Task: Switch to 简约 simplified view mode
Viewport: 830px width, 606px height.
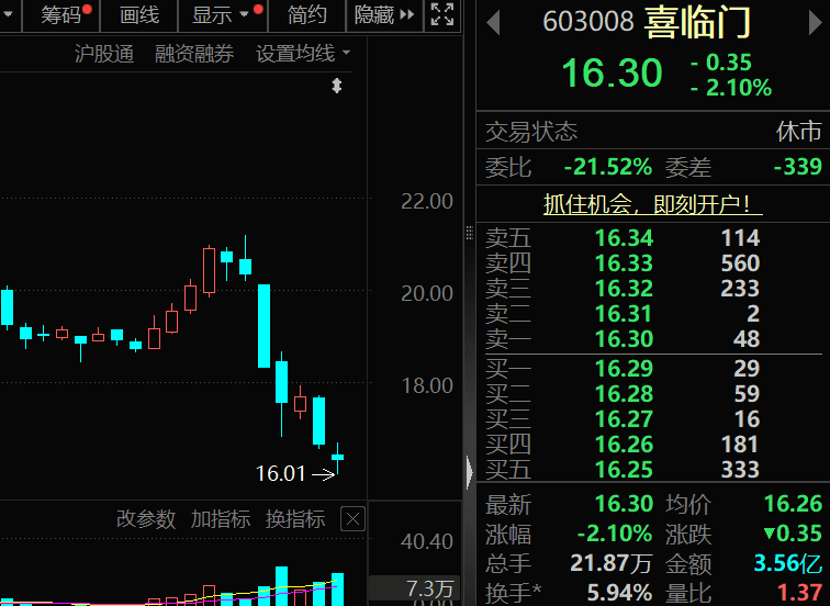Action: tap(305, 15)
